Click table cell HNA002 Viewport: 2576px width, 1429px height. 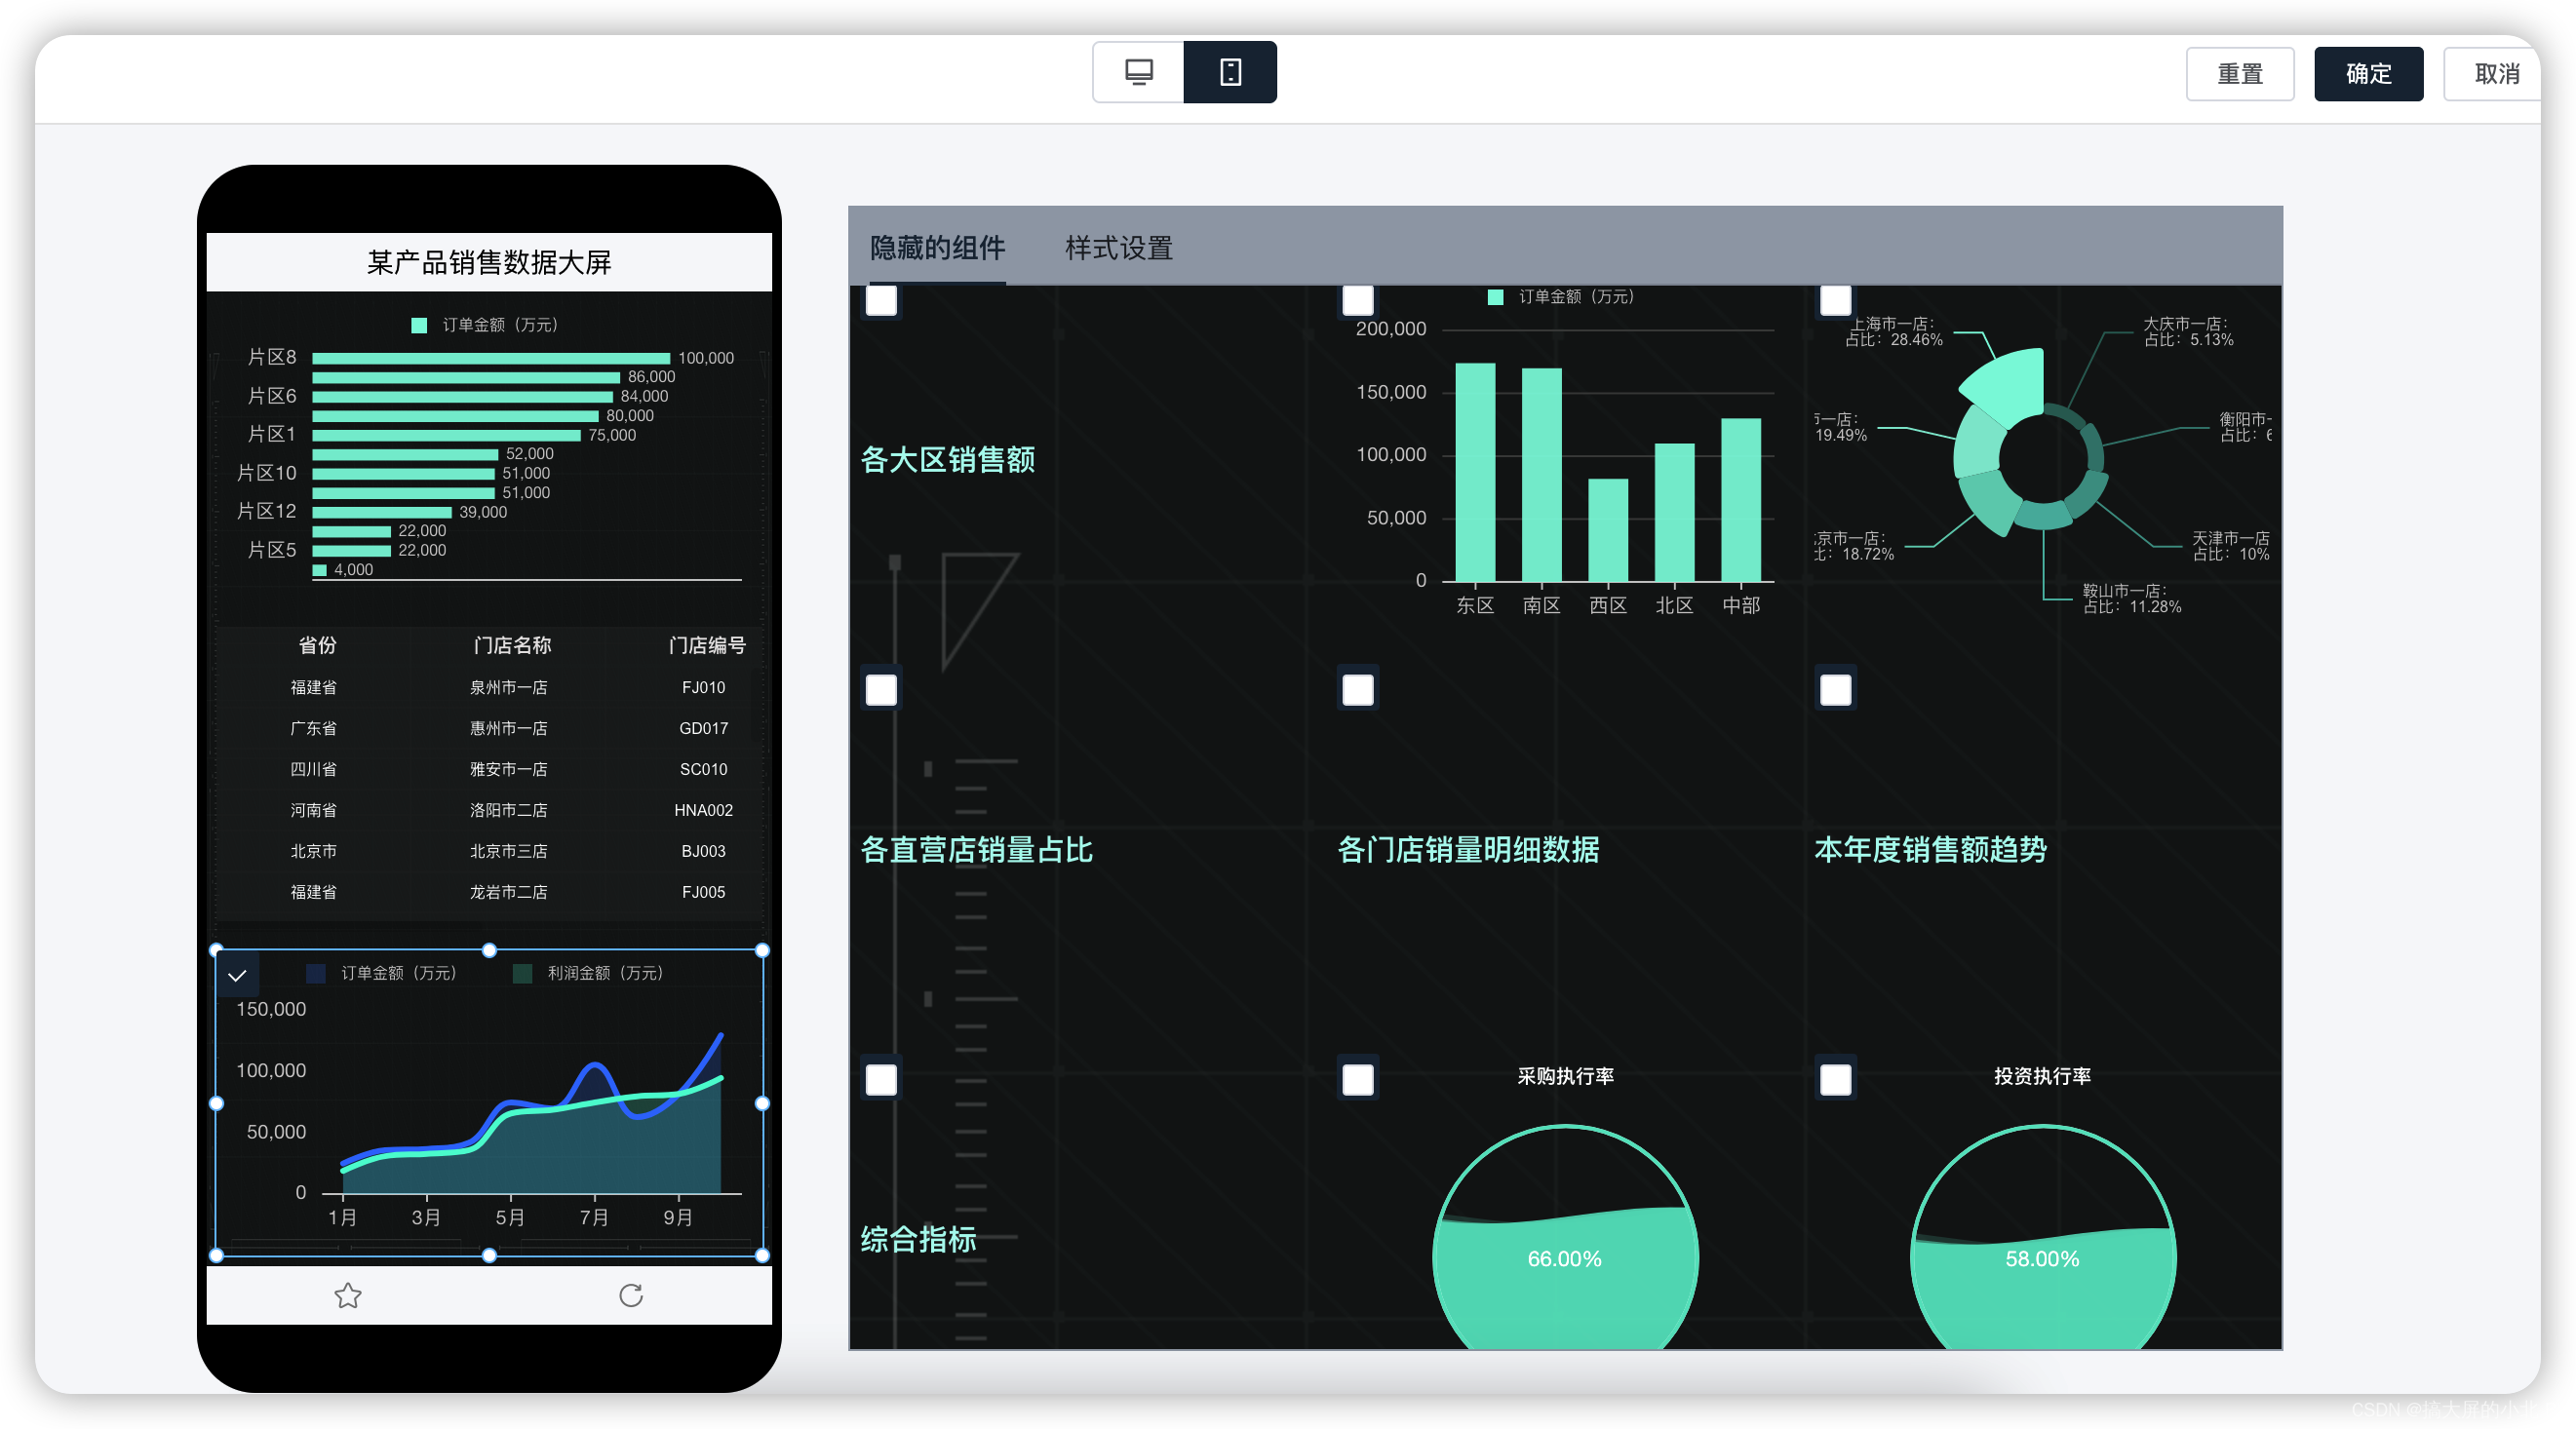point(703,810)
